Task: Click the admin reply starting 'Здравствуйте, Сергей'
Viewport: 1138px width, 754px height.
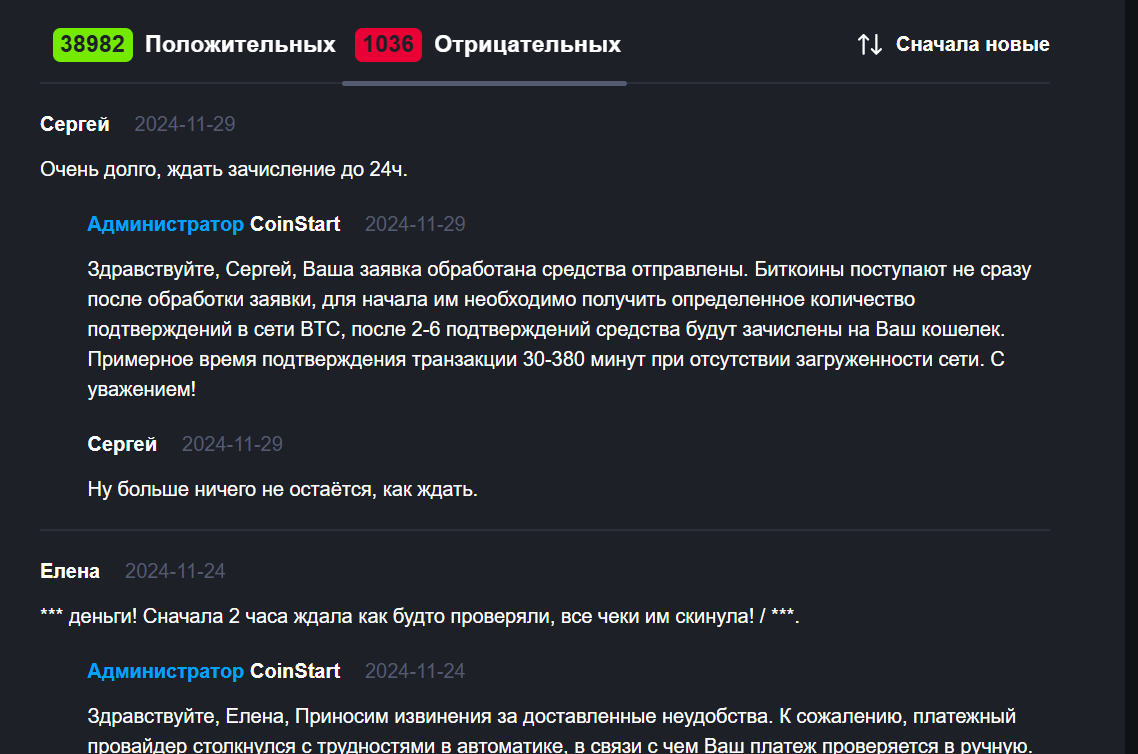Action: click(560, 329)
